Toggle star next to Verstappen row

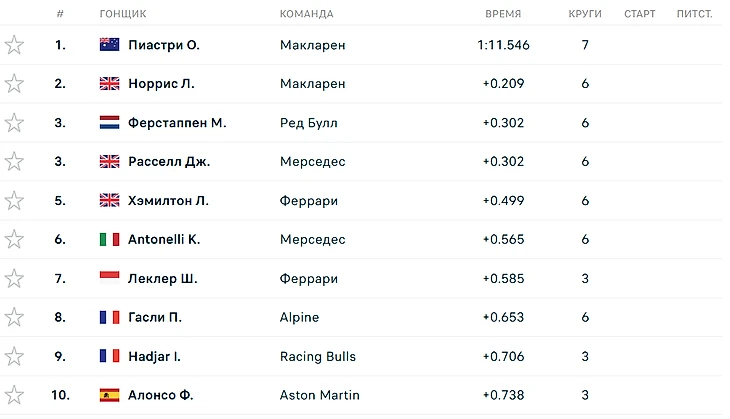[x=14, y=123]
